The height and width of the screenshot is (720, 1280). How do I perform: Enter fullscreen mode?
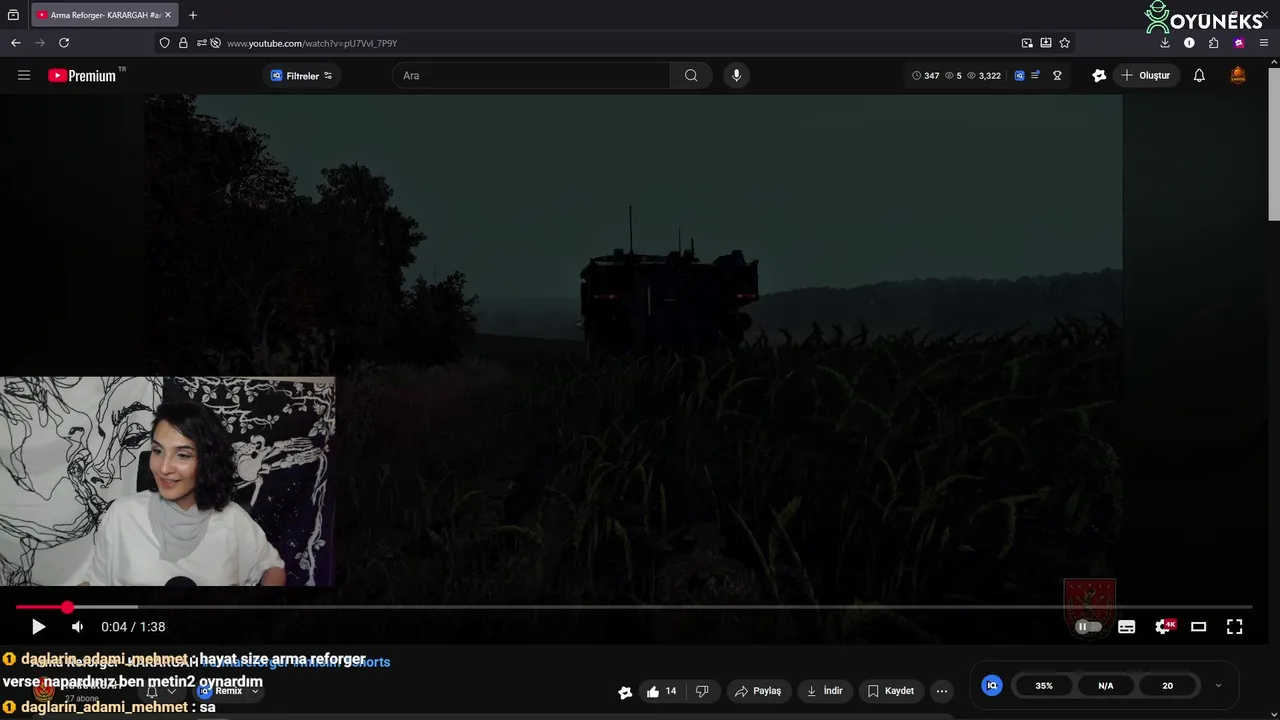click(1234, 627)
